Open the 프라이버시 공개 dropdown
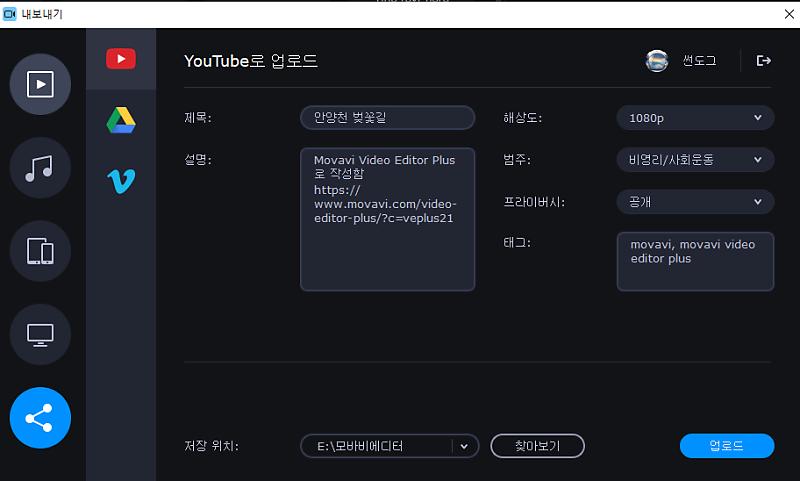Screen dimensions: 800x481 click(695, 201)
